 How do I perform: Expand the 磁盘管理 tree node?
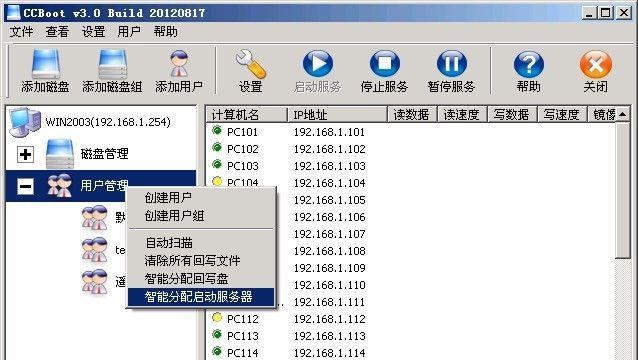[x=25, y=154]
